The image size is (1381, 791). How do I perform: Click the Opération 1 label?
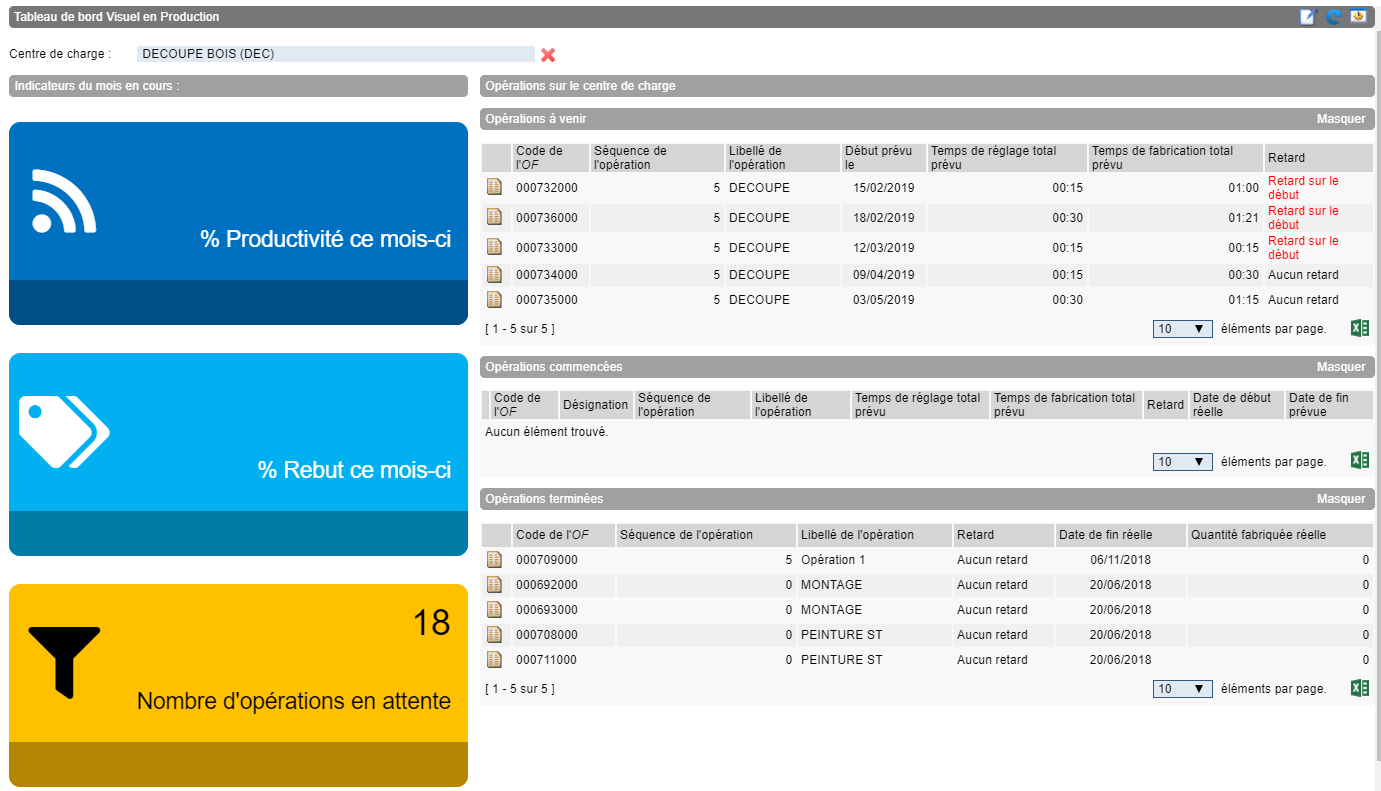(833, 560)
